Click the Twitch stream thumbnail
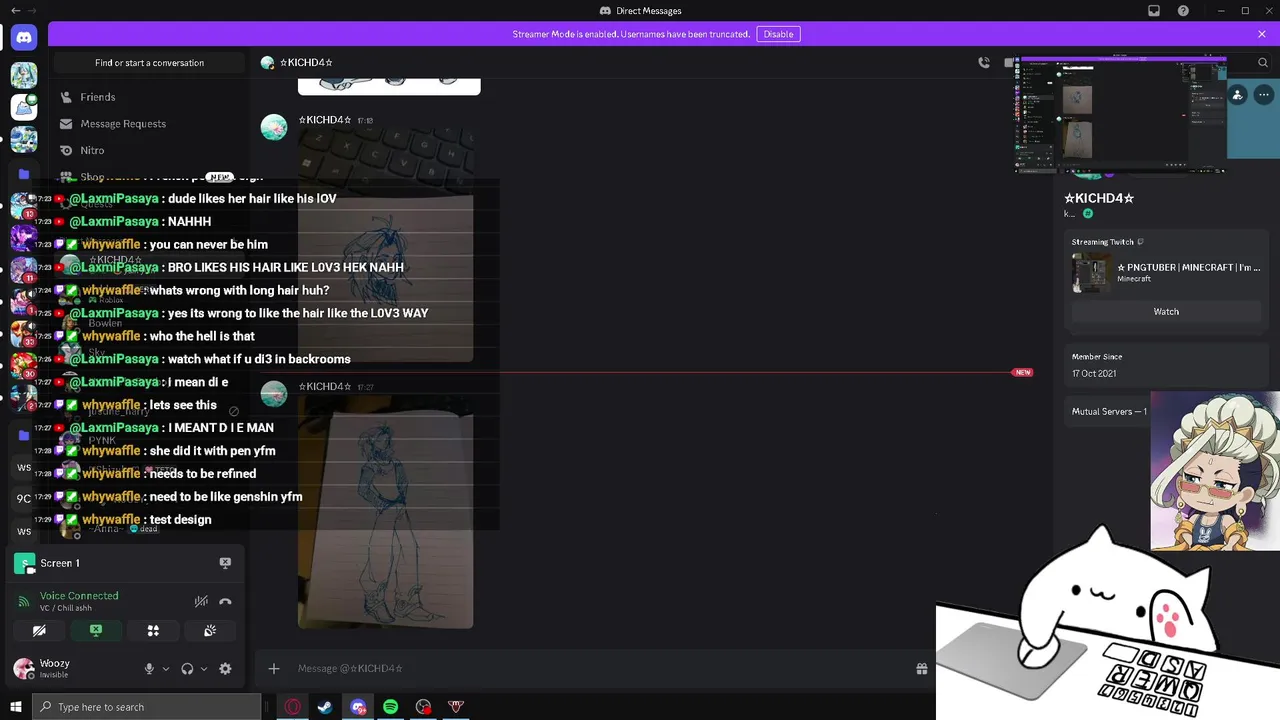 point(1091,272)
